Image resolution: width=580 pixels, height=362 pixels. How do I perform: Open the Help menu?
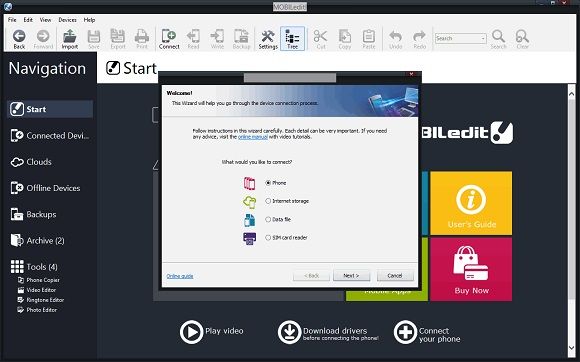pos(89,20)
